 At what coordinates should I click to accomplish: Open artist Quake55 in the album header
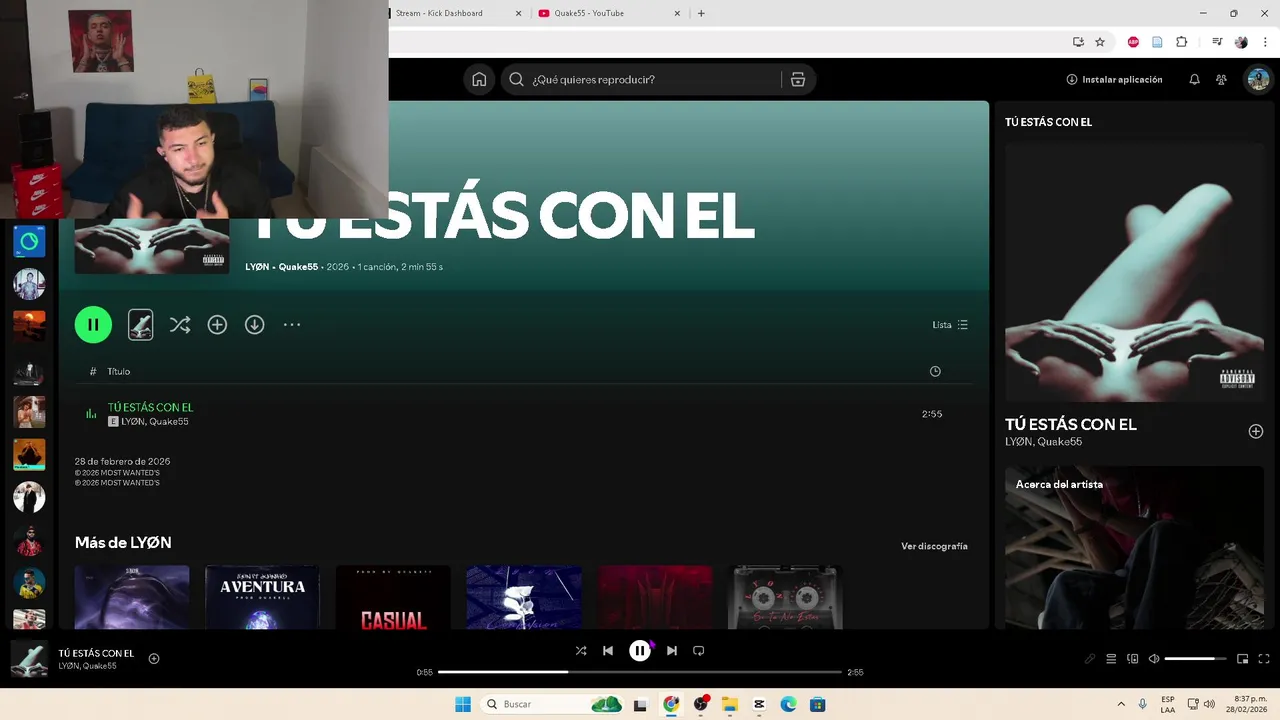298,267
